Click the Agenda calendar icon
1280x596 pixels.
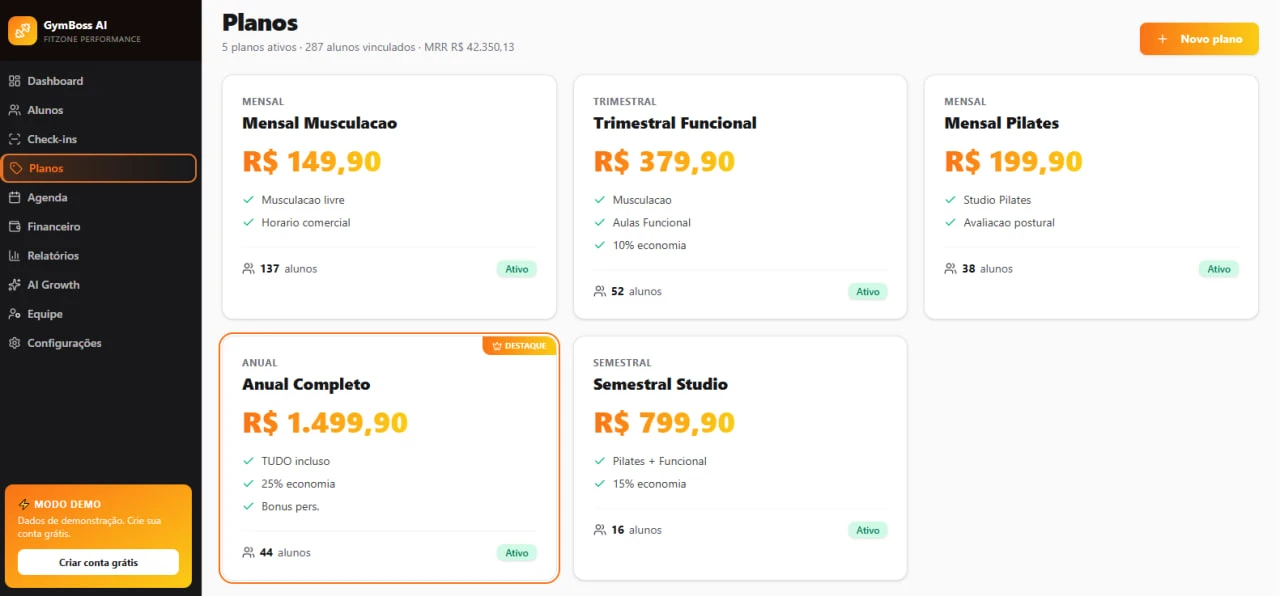pyautogui.click(x=14, y=197)
